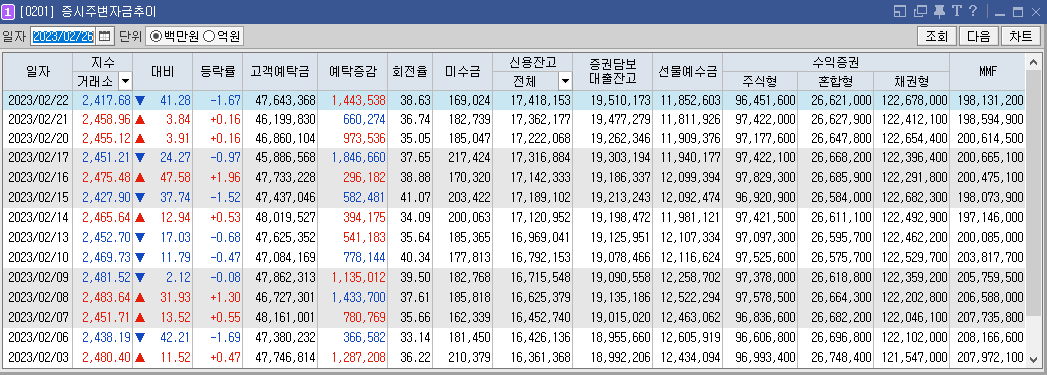Click the scrollbar up arrow of table

pos(1033,62)
